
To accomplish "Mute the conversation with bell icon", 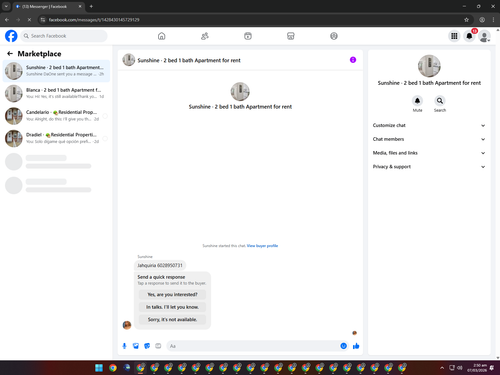I will (417, 101).
